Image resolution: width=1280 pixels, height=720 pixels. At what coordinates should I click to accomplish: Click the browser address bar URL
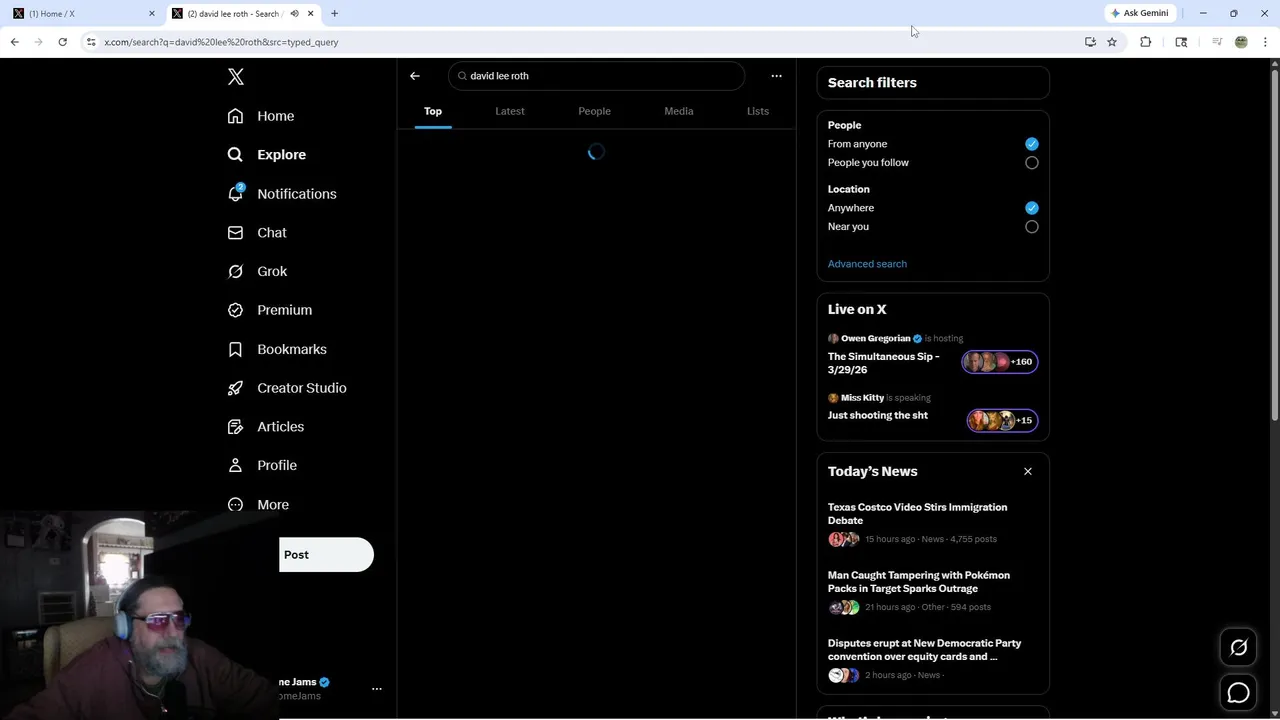(x=221, y=42)
